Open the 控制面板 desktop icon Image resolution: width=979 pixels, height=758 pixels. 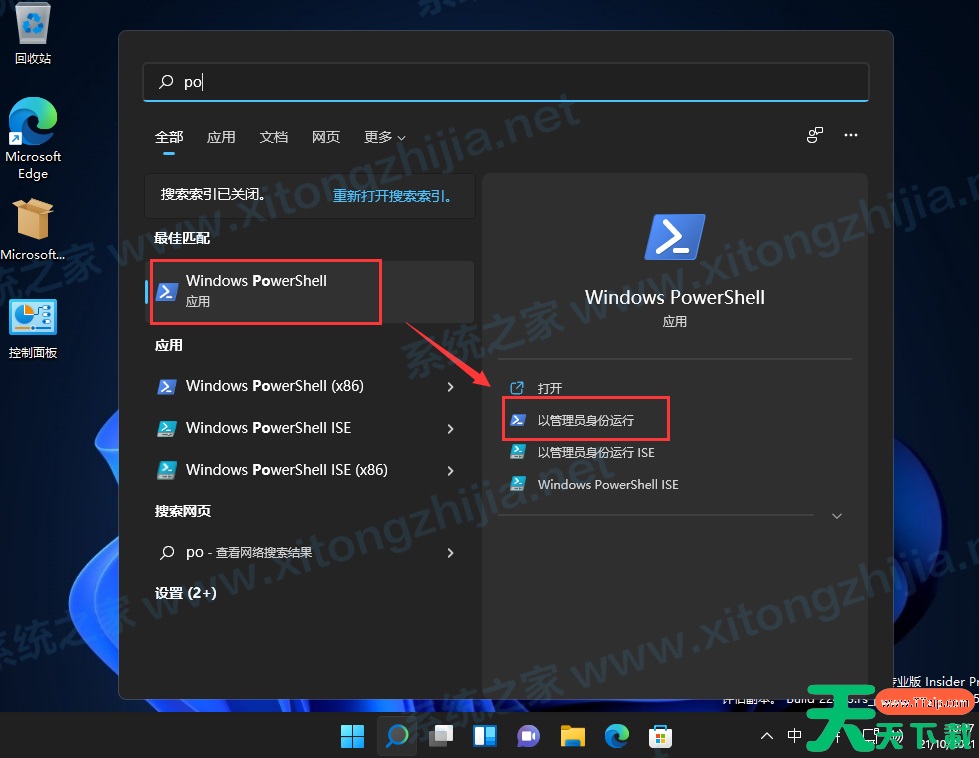[x=33, y=328]
